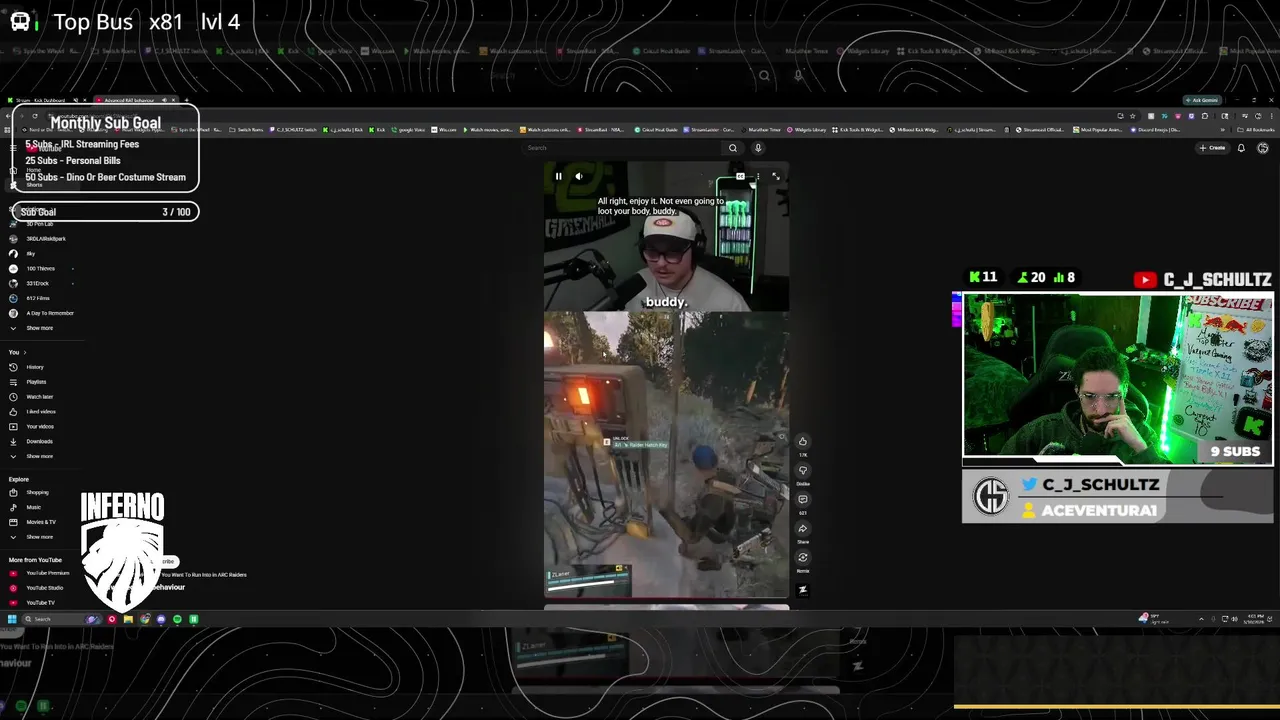
Task: Click the Remix icon beside the Short
Action: click(802, 558)
